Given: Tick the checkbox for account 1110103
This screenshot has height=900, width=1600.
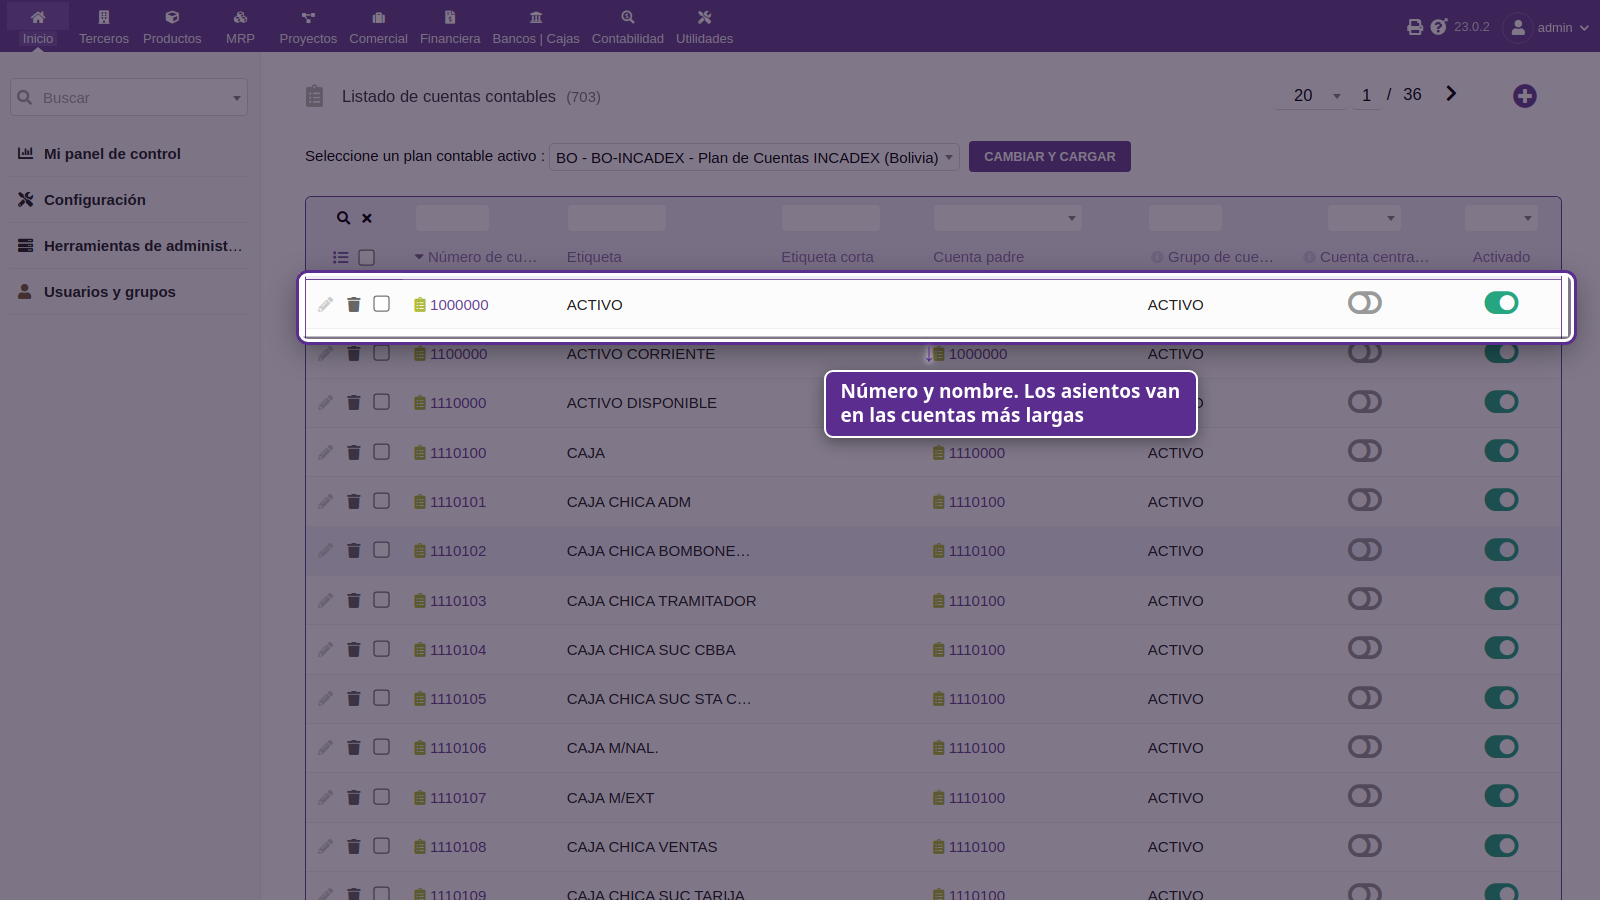Looking at the screenshot, I should (382, 599).
